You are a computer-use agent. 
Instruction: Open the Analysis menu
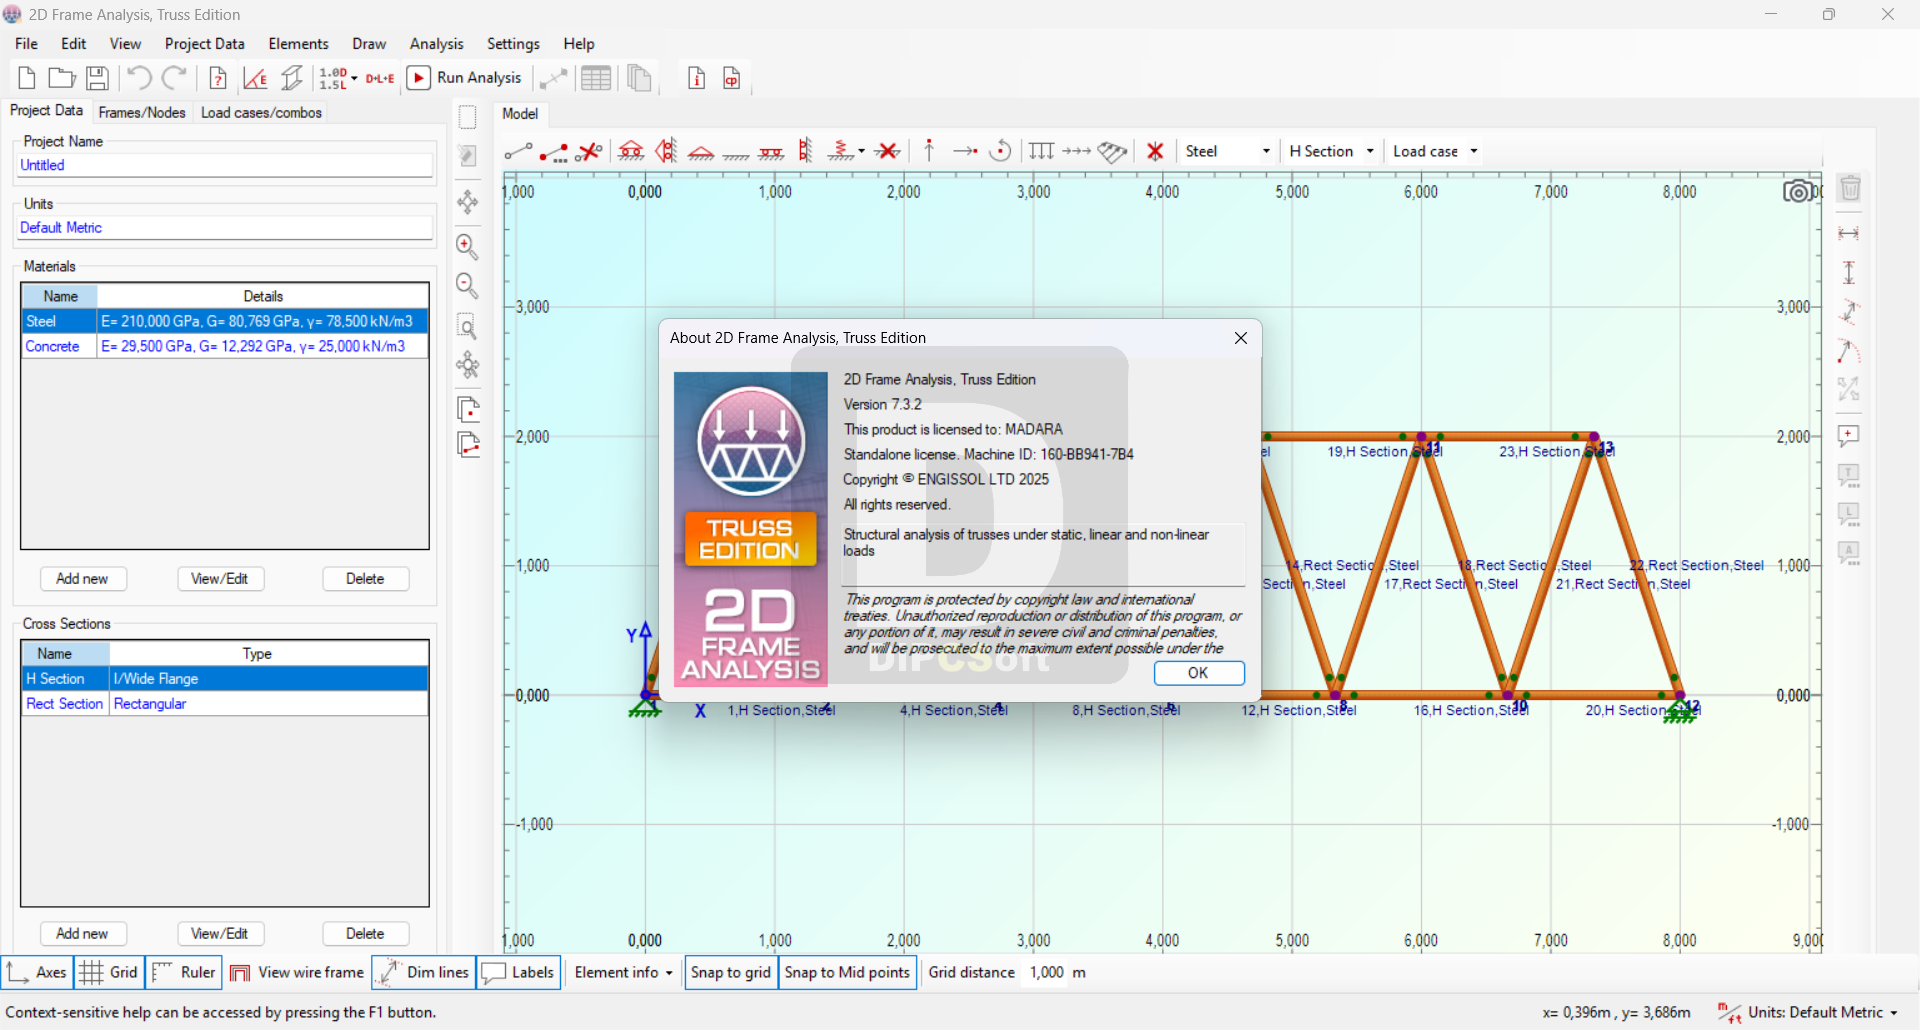pos(436,44)
